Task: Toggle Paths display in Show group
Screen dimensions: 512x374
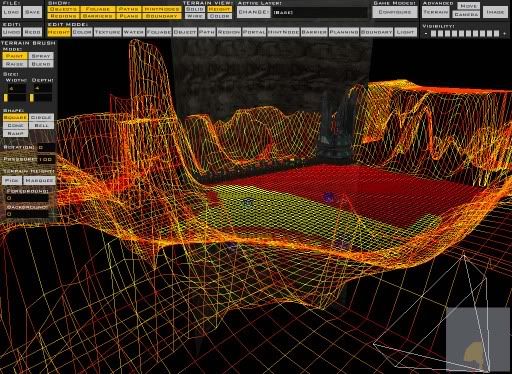Action: (x=129, y=9)
